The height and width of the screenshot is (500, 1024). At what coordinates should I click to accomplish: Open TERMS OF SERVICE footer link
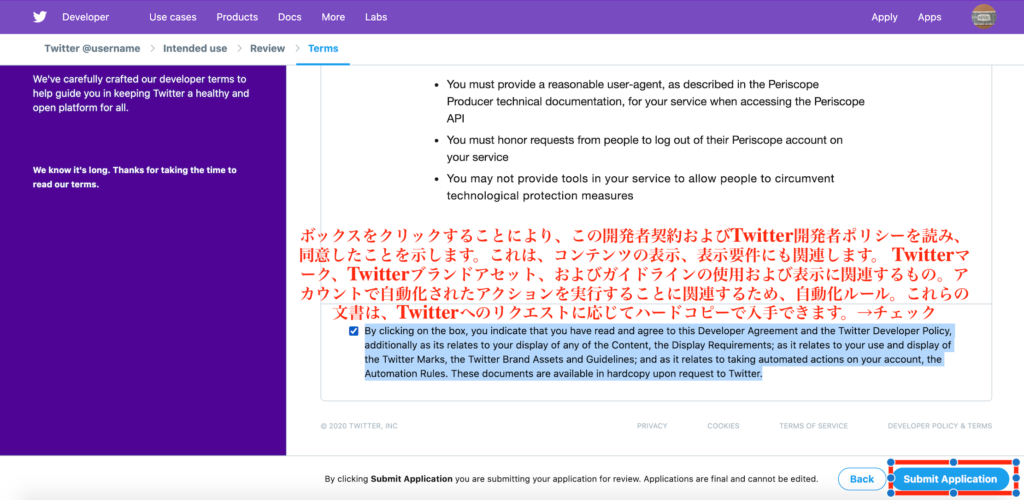pyautogui.click(x=813, y=426)
